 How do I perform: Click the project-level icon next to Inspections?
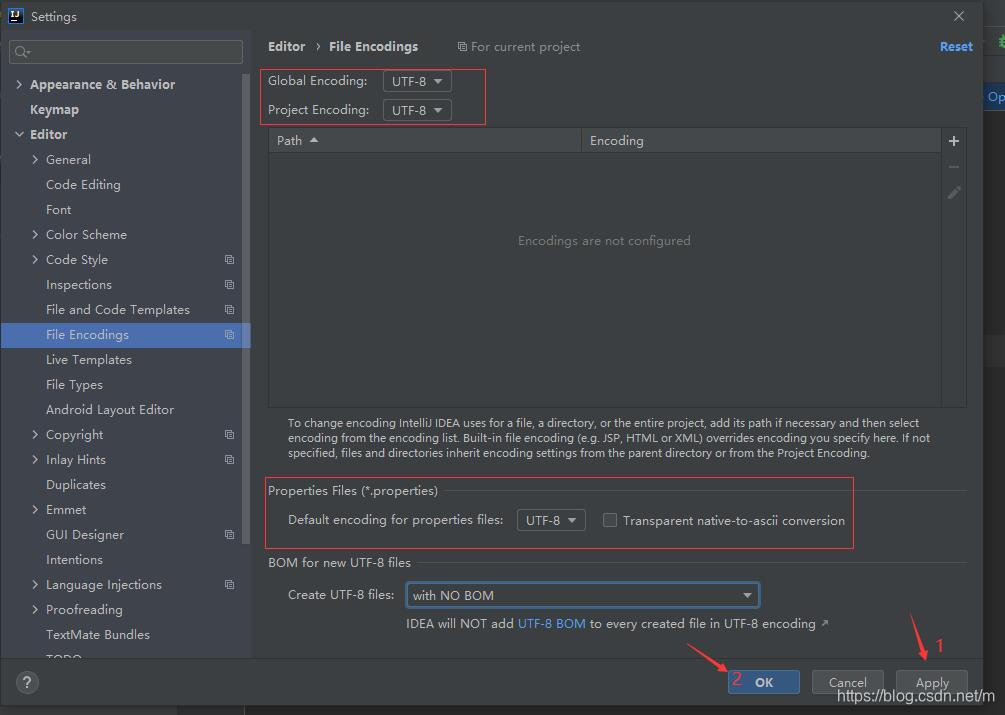[229, 284]
